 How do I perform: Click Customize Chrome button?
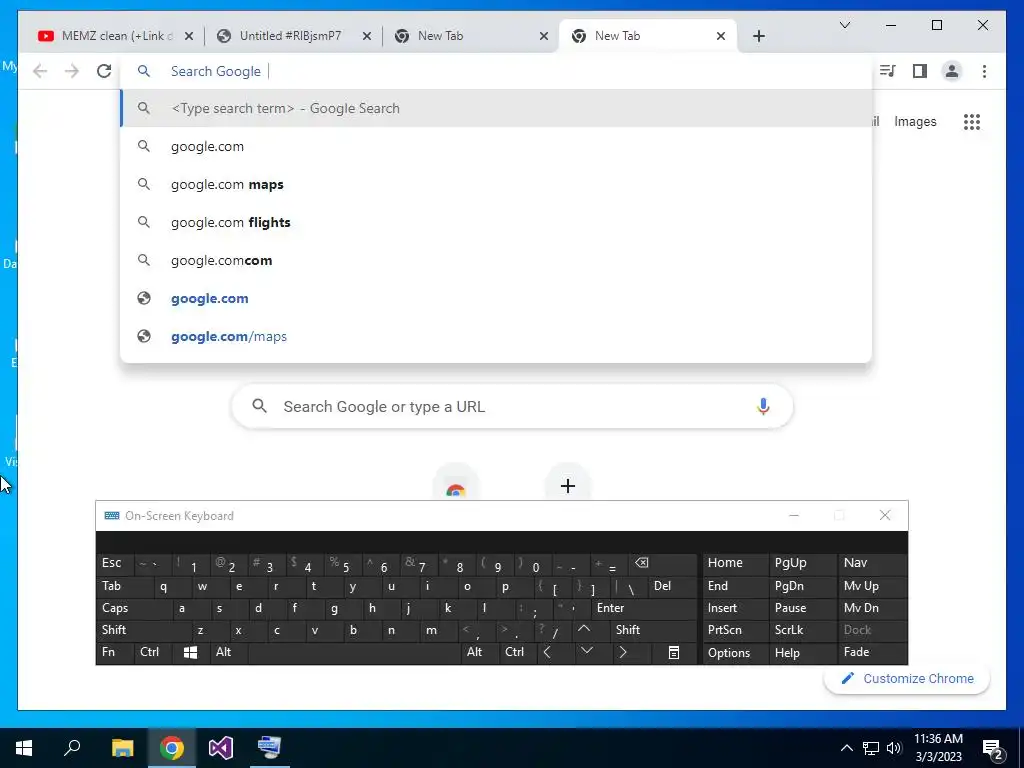point(906,679)
